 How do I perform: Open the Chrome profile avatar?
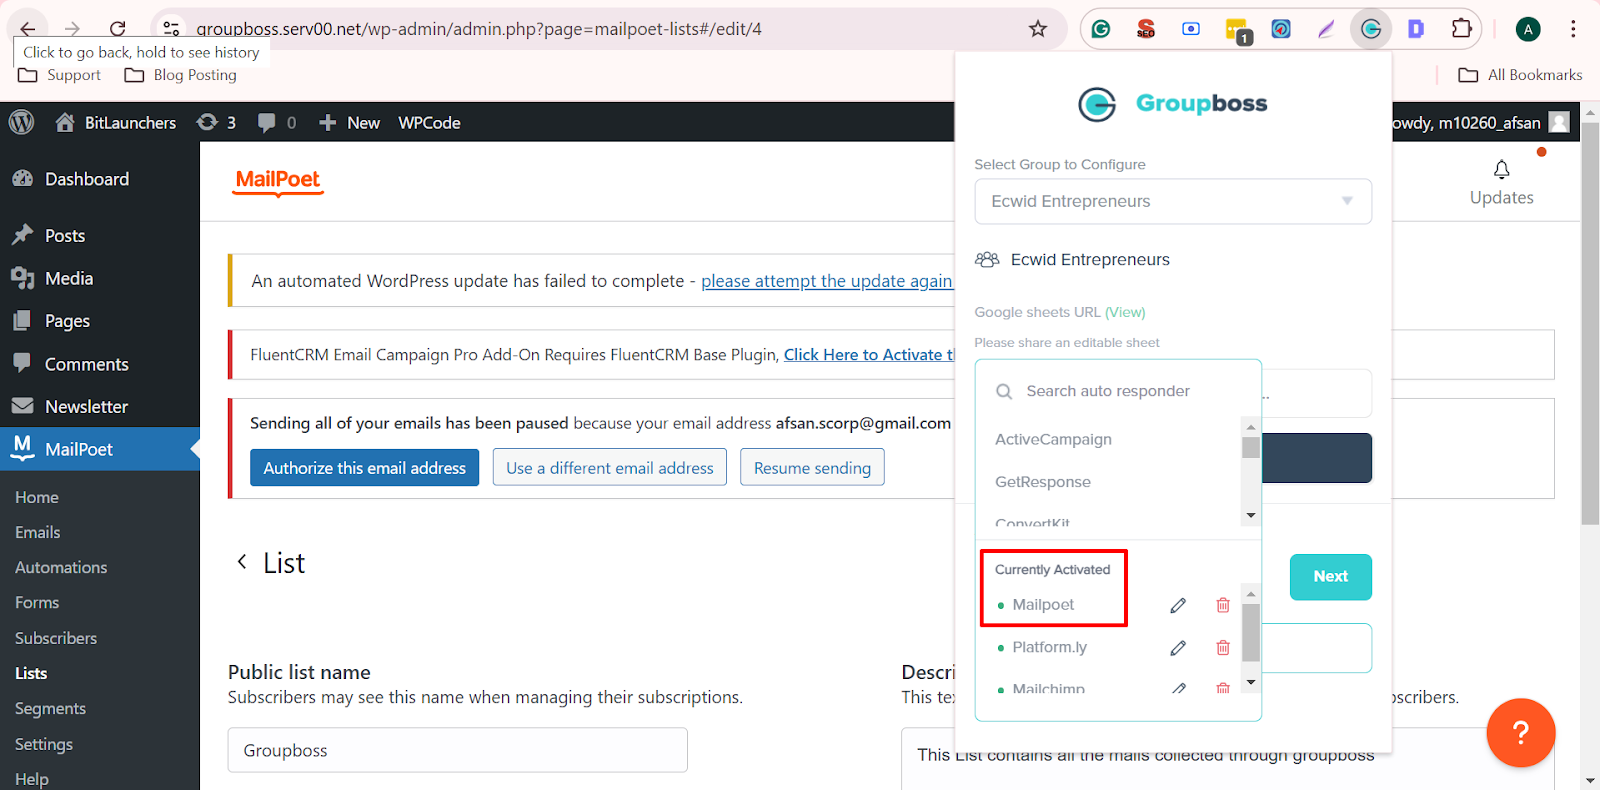point(1528,29)
